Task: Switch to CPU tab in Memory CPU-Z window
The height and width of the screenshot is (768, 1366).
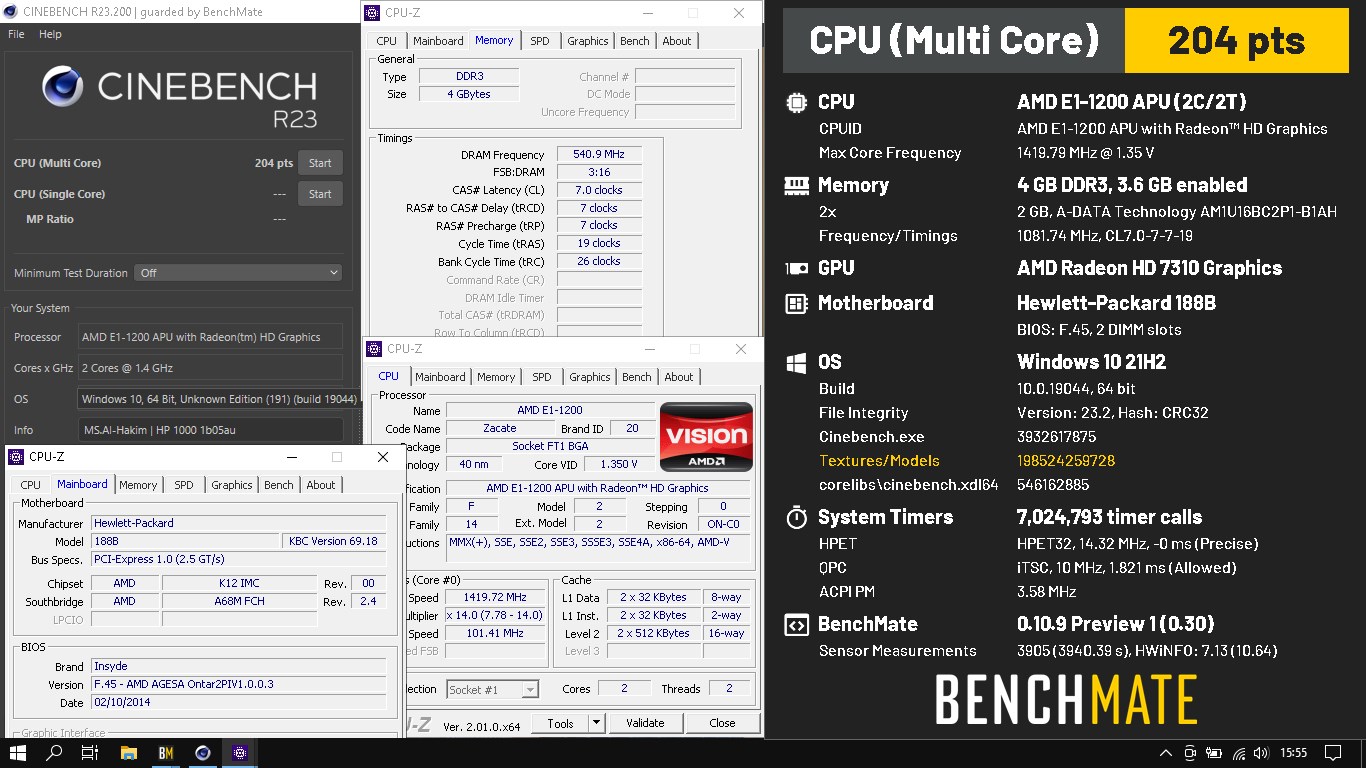Action: [387, 41]
